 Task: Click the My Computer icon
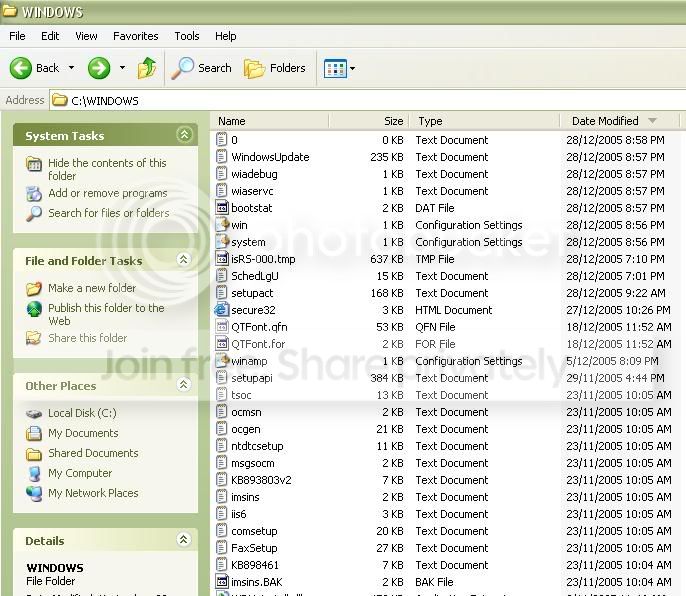tap(34, 473)
